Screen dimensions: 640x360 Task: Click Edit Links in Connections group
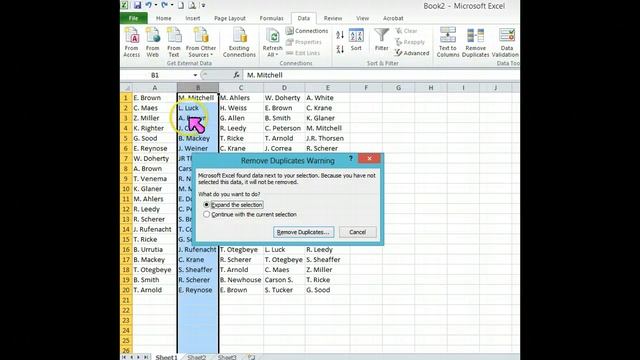click(x=303, y=53)
